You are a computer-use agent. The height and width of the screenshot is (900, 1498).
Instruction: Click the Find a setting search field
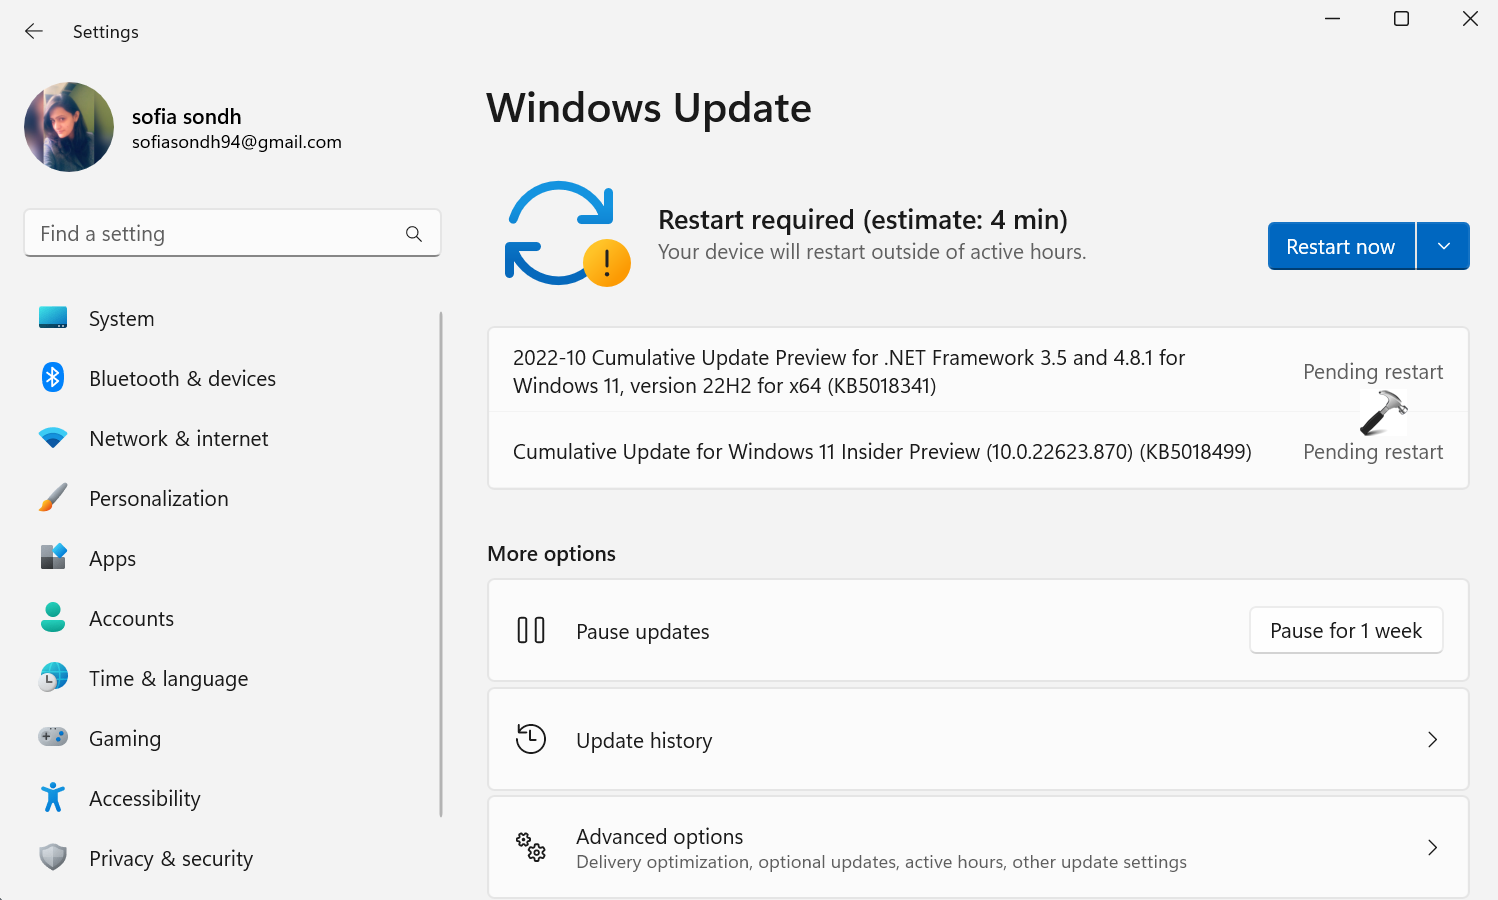[x=215, y=234]
